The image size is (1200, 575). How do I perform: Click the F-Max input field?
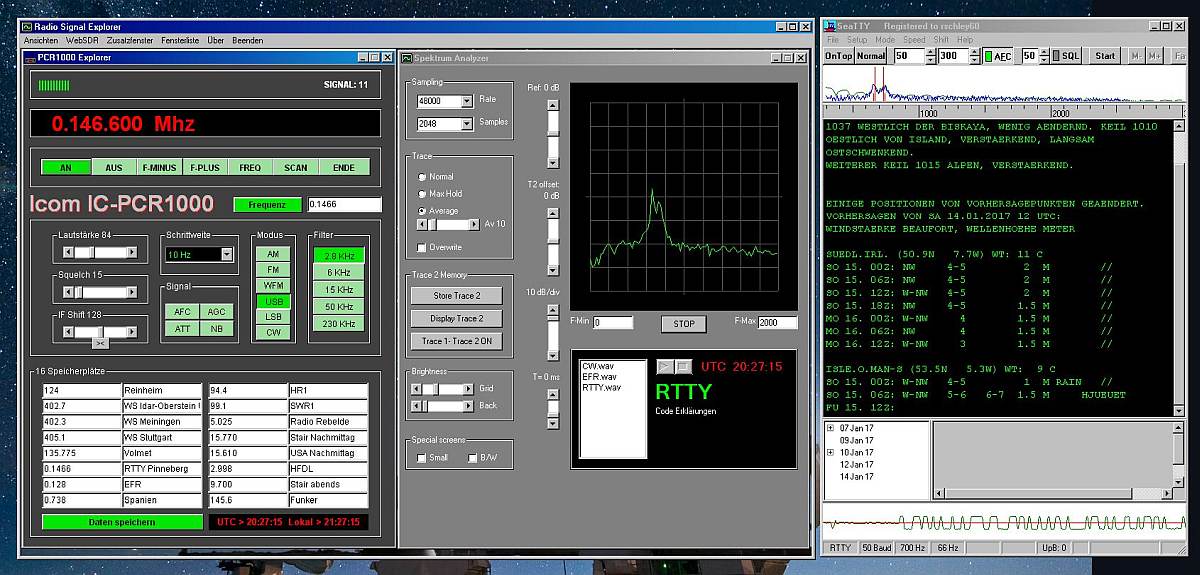click(x=777, y=323)
